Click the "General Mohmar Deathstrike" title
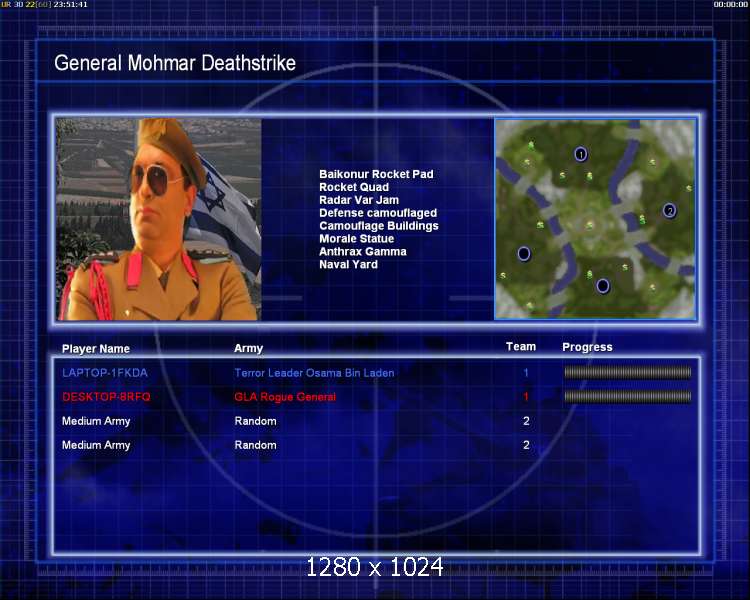This screenshot has height=600, width=750. click(x=175, y=63)
